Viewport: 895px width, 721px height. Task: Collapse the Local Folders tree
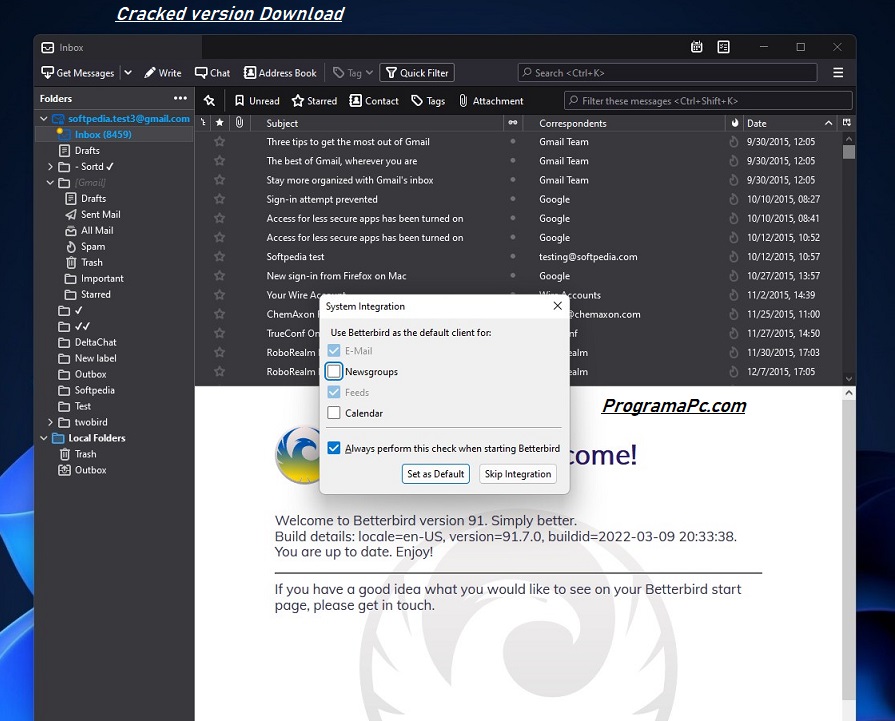pos(44,438)
